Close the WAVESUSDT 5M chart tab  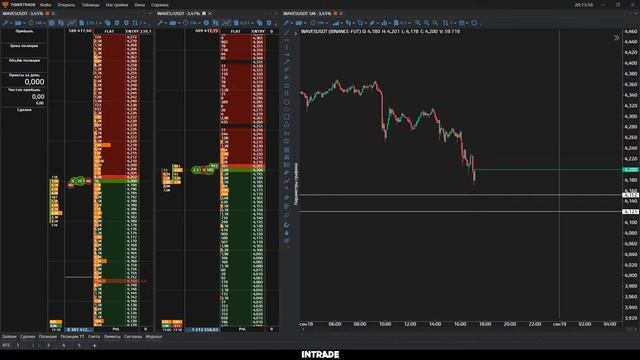click(x=341, y=13)
